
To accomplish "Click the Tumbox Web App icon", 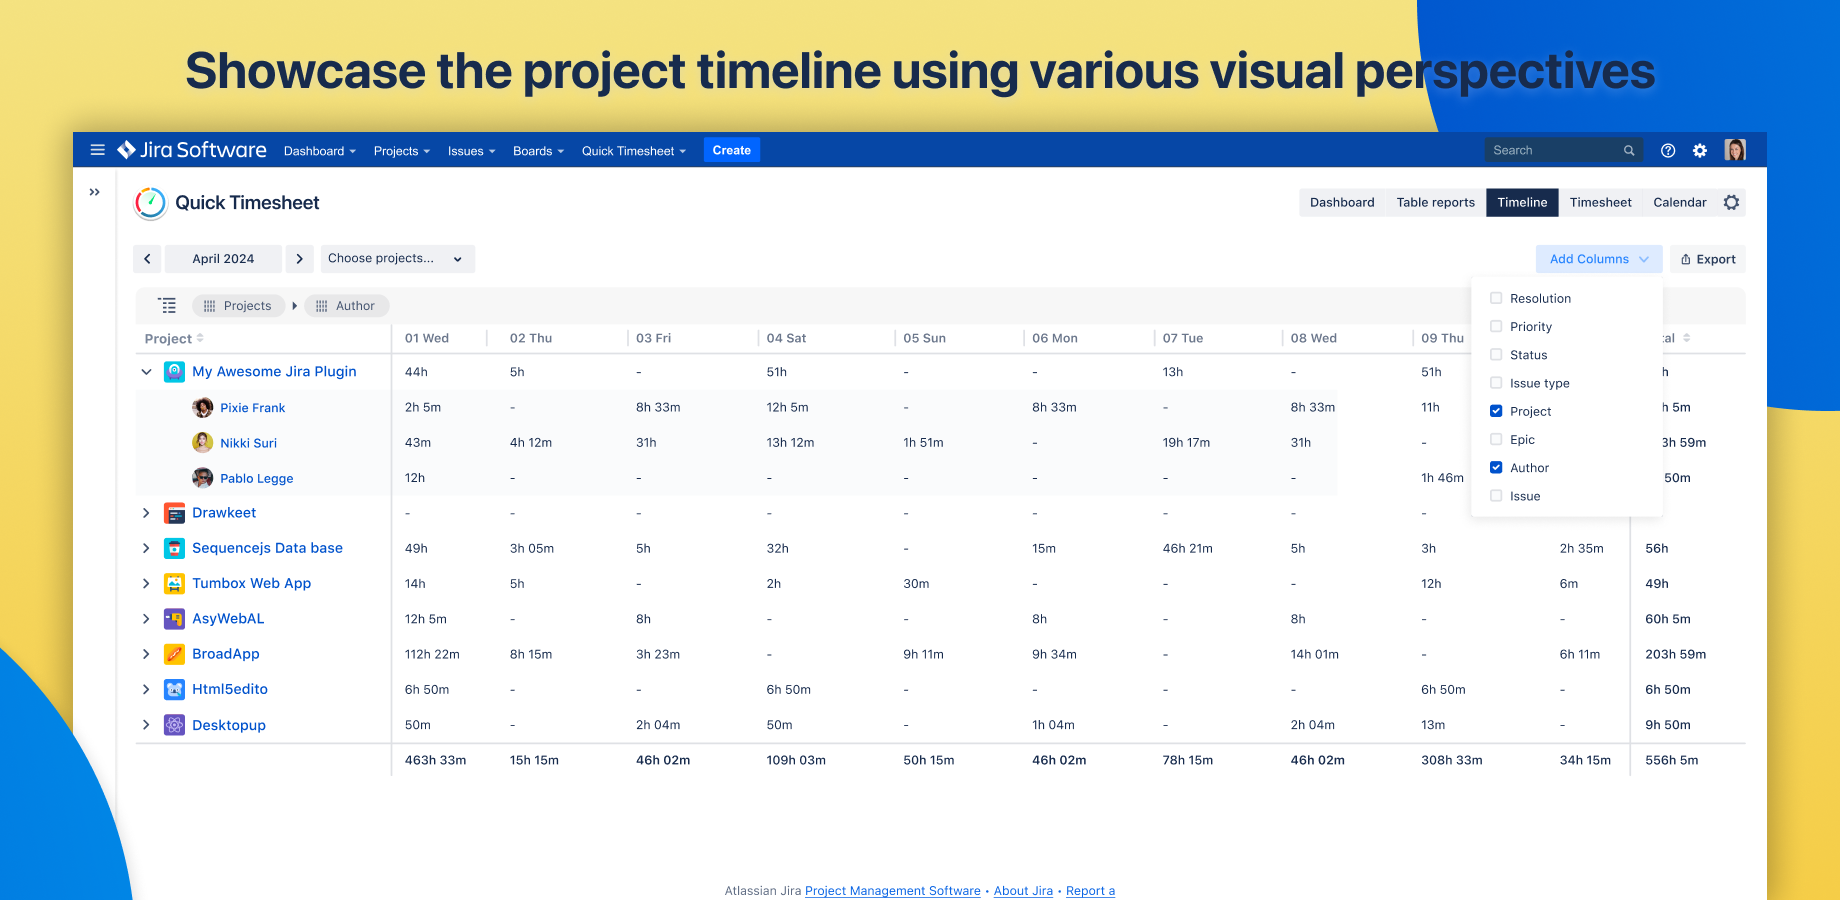I will click(x=174, y=583).
